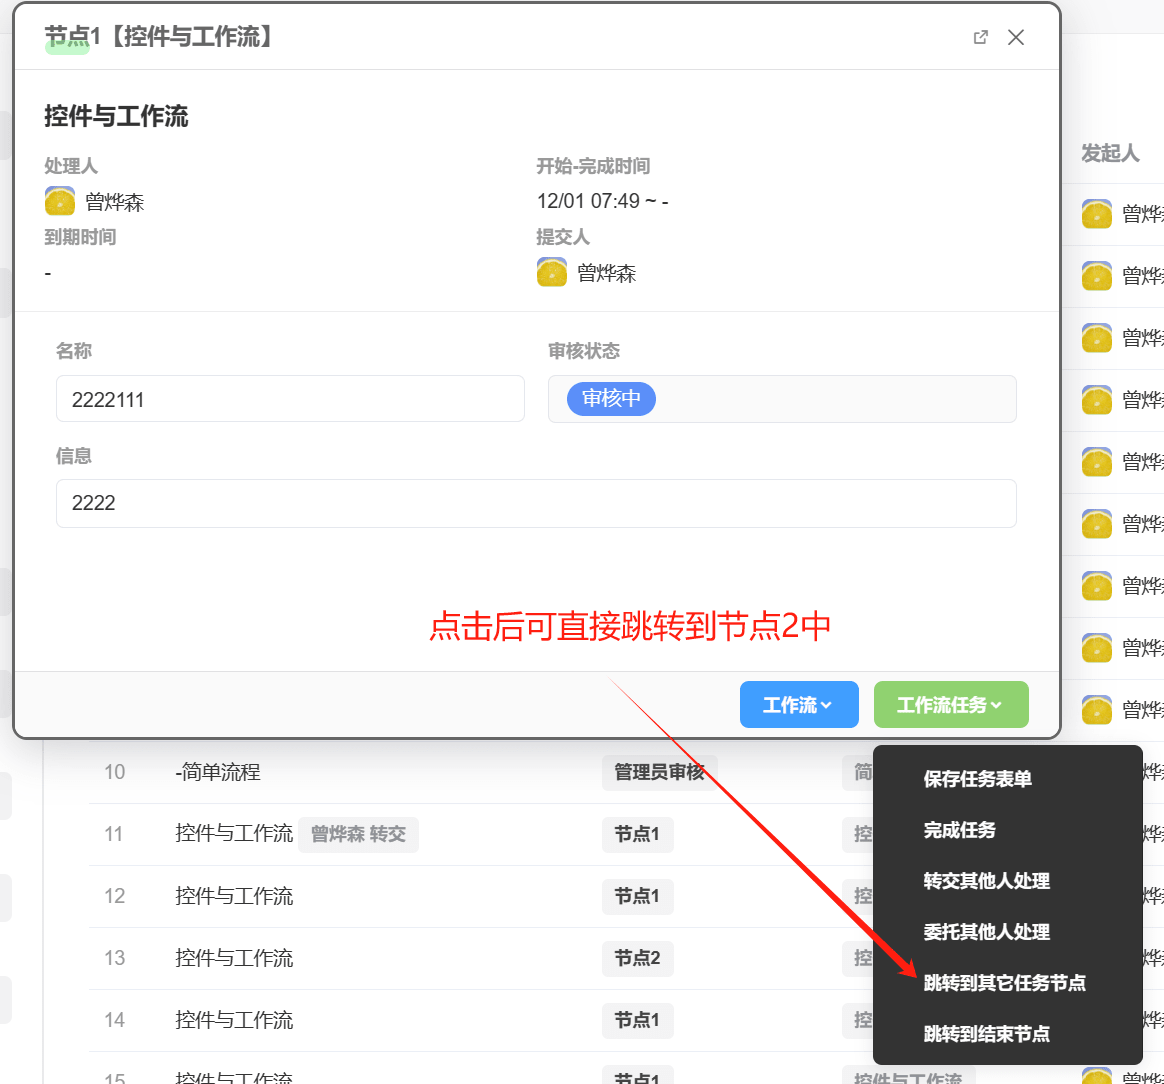Click the 提交人 avatar of 曾烨森
This screenshot has width=1164, height=1084.
(x=552, y=273)
